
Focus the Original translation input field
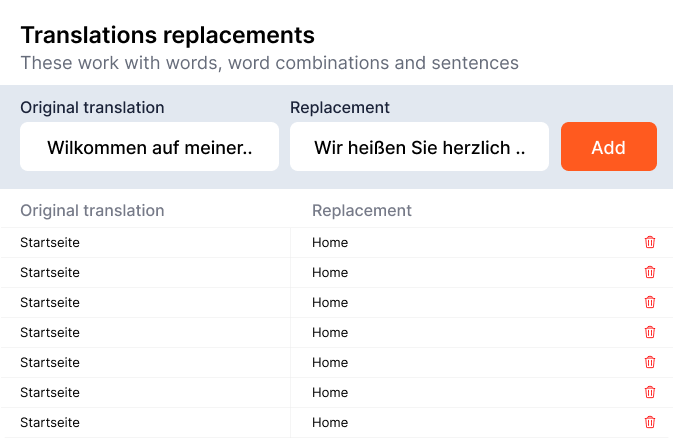tap(149, 147)
